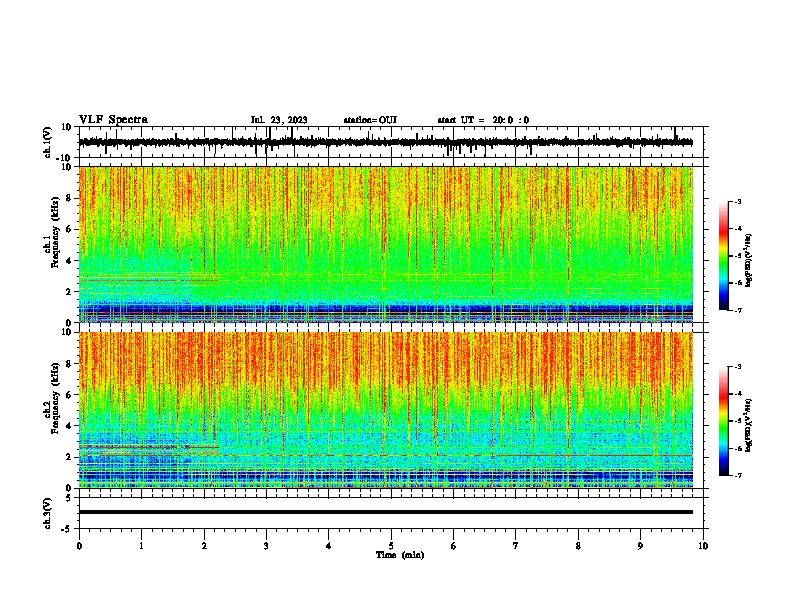Click the "-3" label on ch.1 colorbar

[737, 201]
